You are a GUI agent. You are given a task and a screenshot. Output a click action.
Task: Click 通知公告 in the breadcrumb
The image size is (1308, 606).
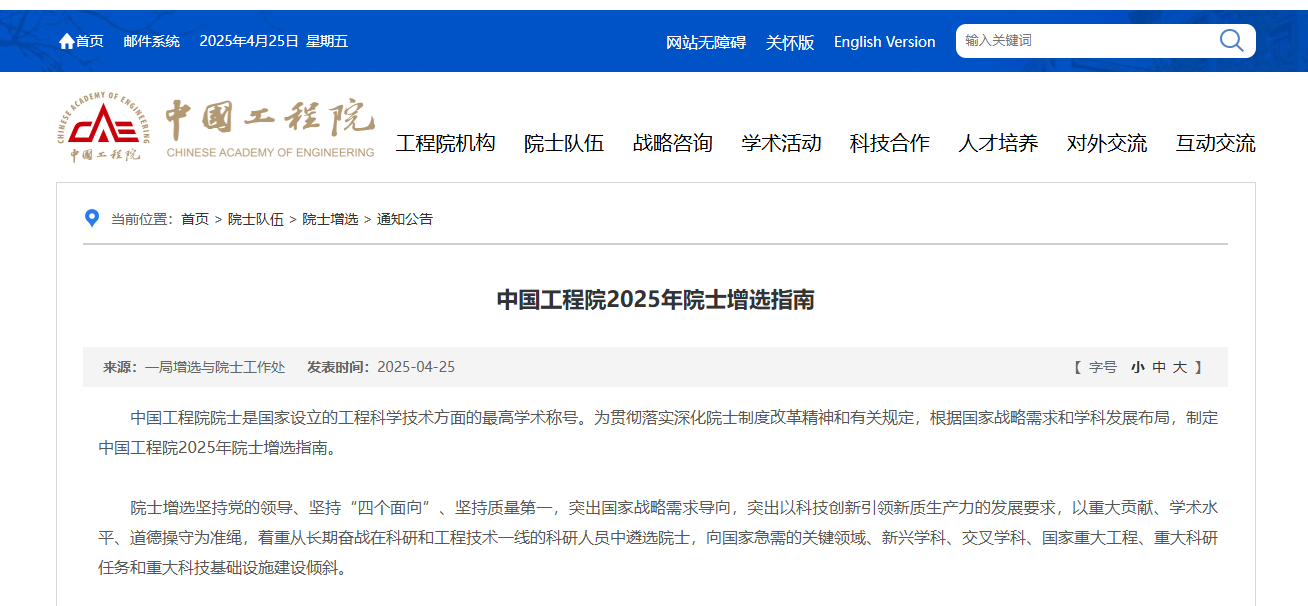pos(405,219)
